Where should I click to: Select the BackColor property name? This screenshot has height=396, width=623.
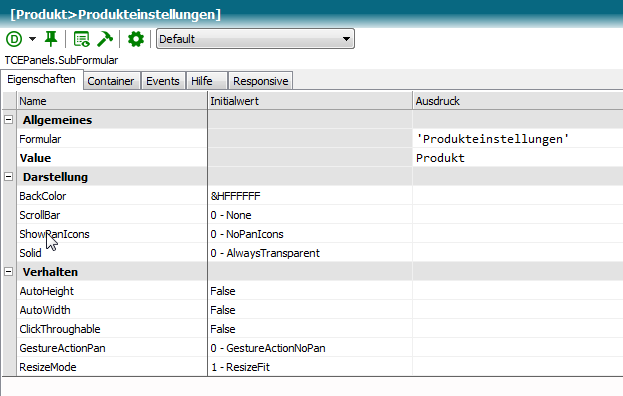tap(43, 196)
